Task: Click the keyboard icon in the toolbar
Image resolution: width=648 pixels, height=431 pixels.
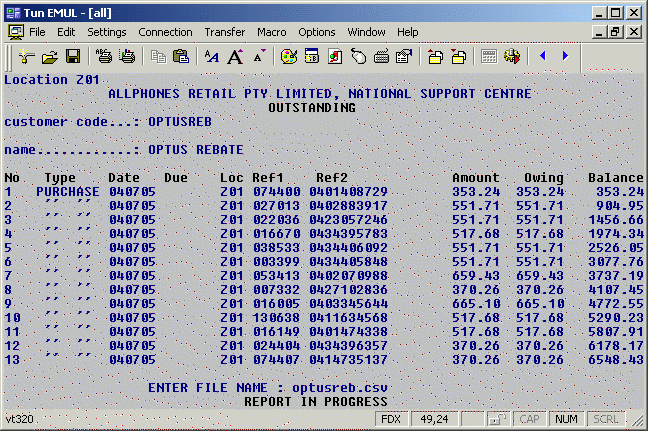Action: (x=382, y=56)
